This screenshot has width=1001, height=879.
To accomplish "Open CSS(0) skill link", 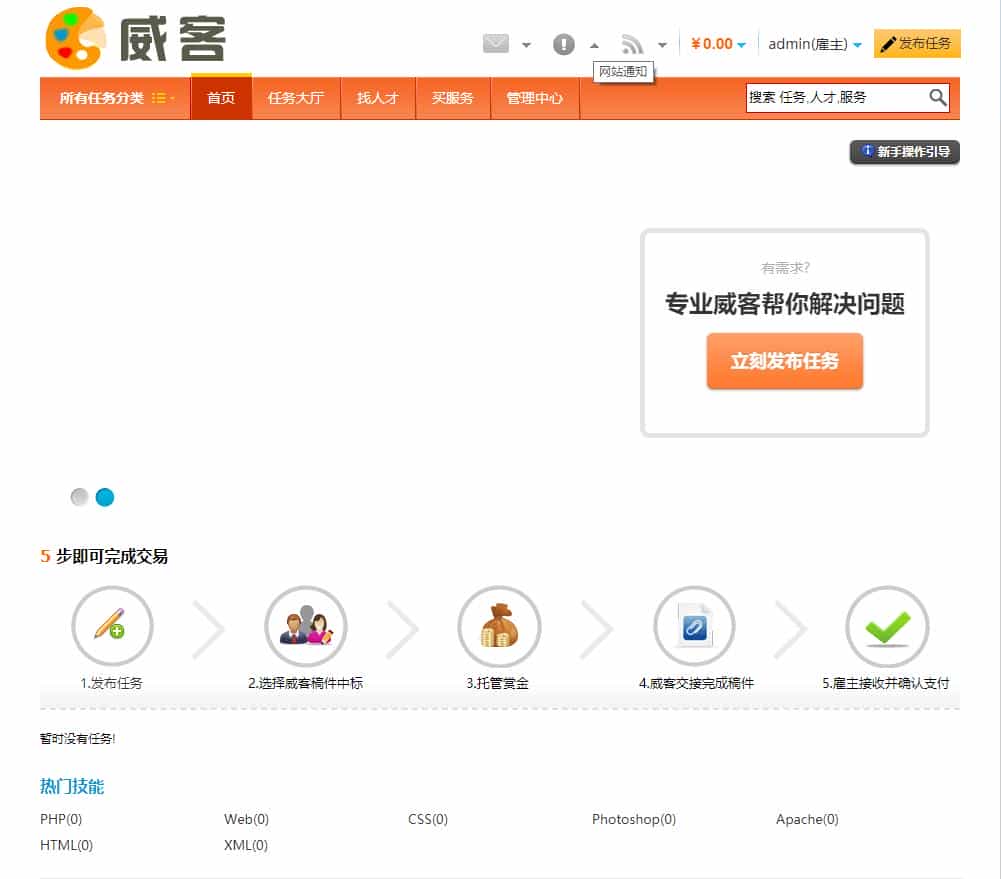I will (428, 819).
